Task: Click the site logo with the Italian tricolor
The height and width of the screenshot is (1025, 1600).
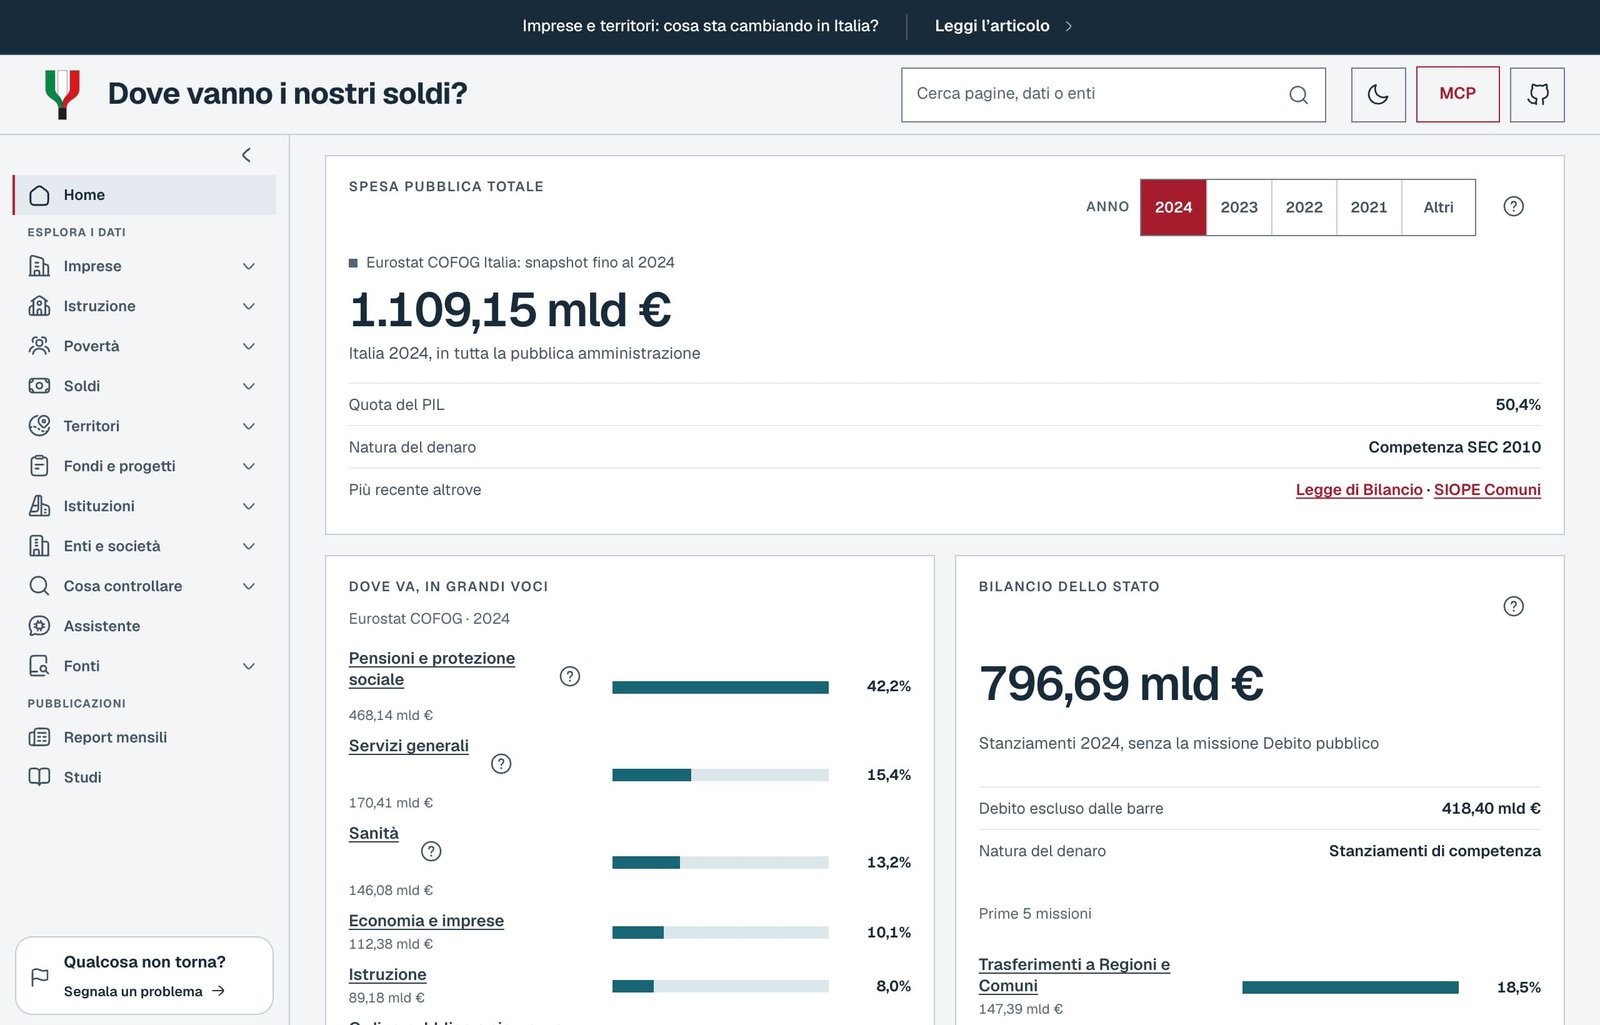Action: pos(63,94)
